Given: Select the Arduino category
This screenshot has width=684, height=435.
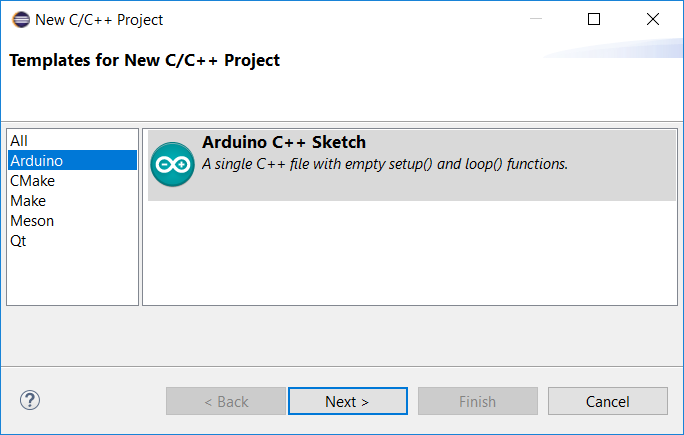Looking at the screenshot, I should pos(72,160).
